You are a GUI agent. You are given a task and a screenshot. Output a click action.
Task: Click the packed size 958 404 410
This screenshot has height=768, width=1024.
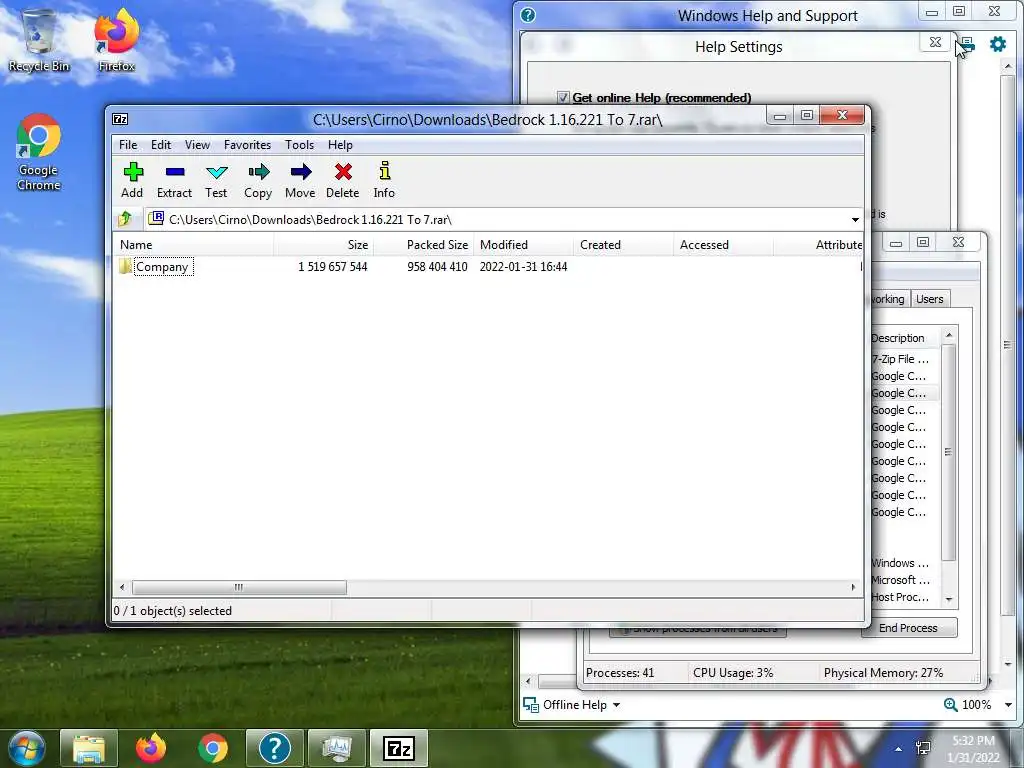click(437, 266)
